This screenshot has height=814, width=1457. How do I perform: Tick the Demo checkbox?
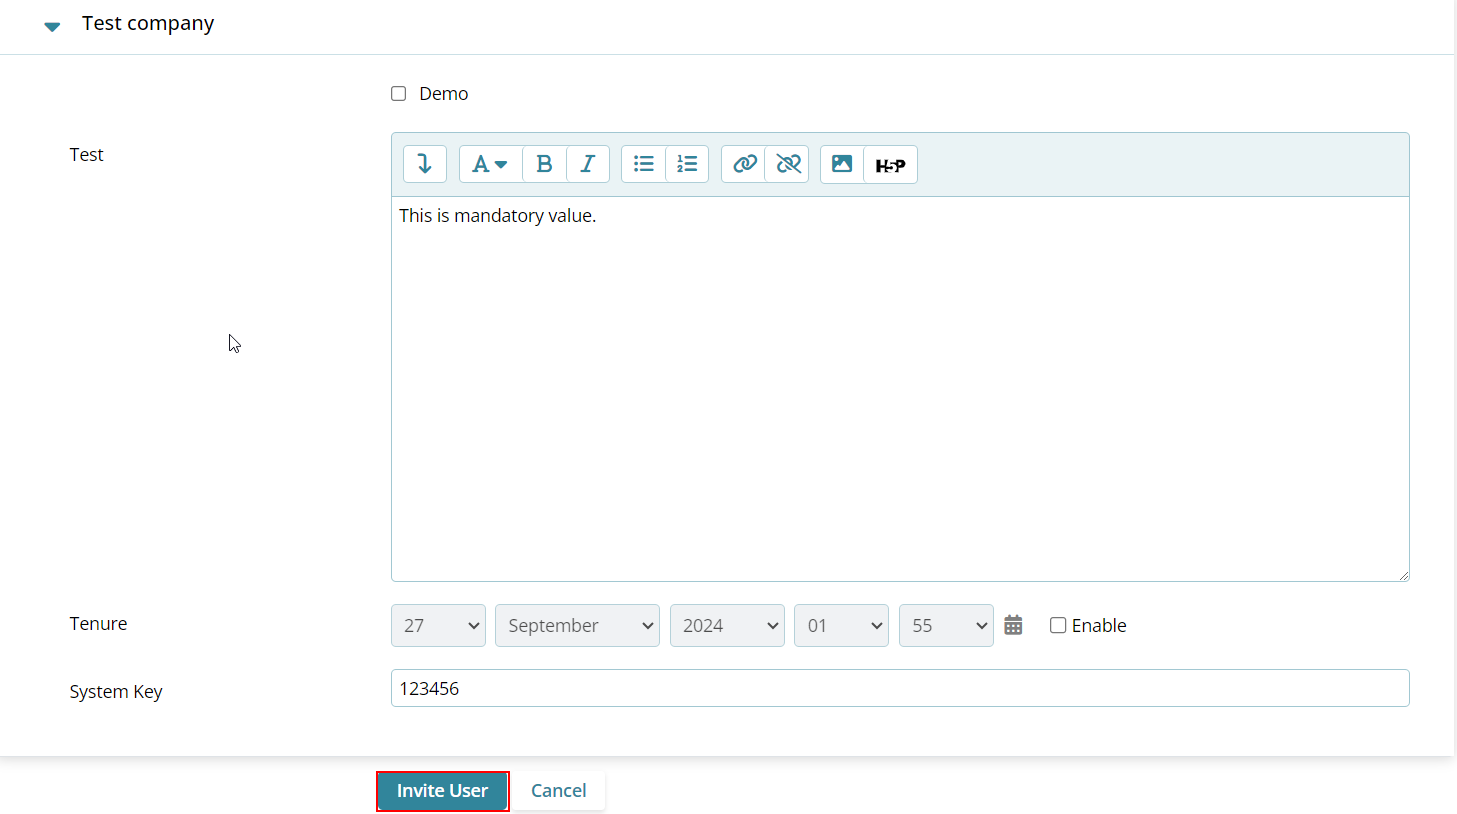(398, 93)
